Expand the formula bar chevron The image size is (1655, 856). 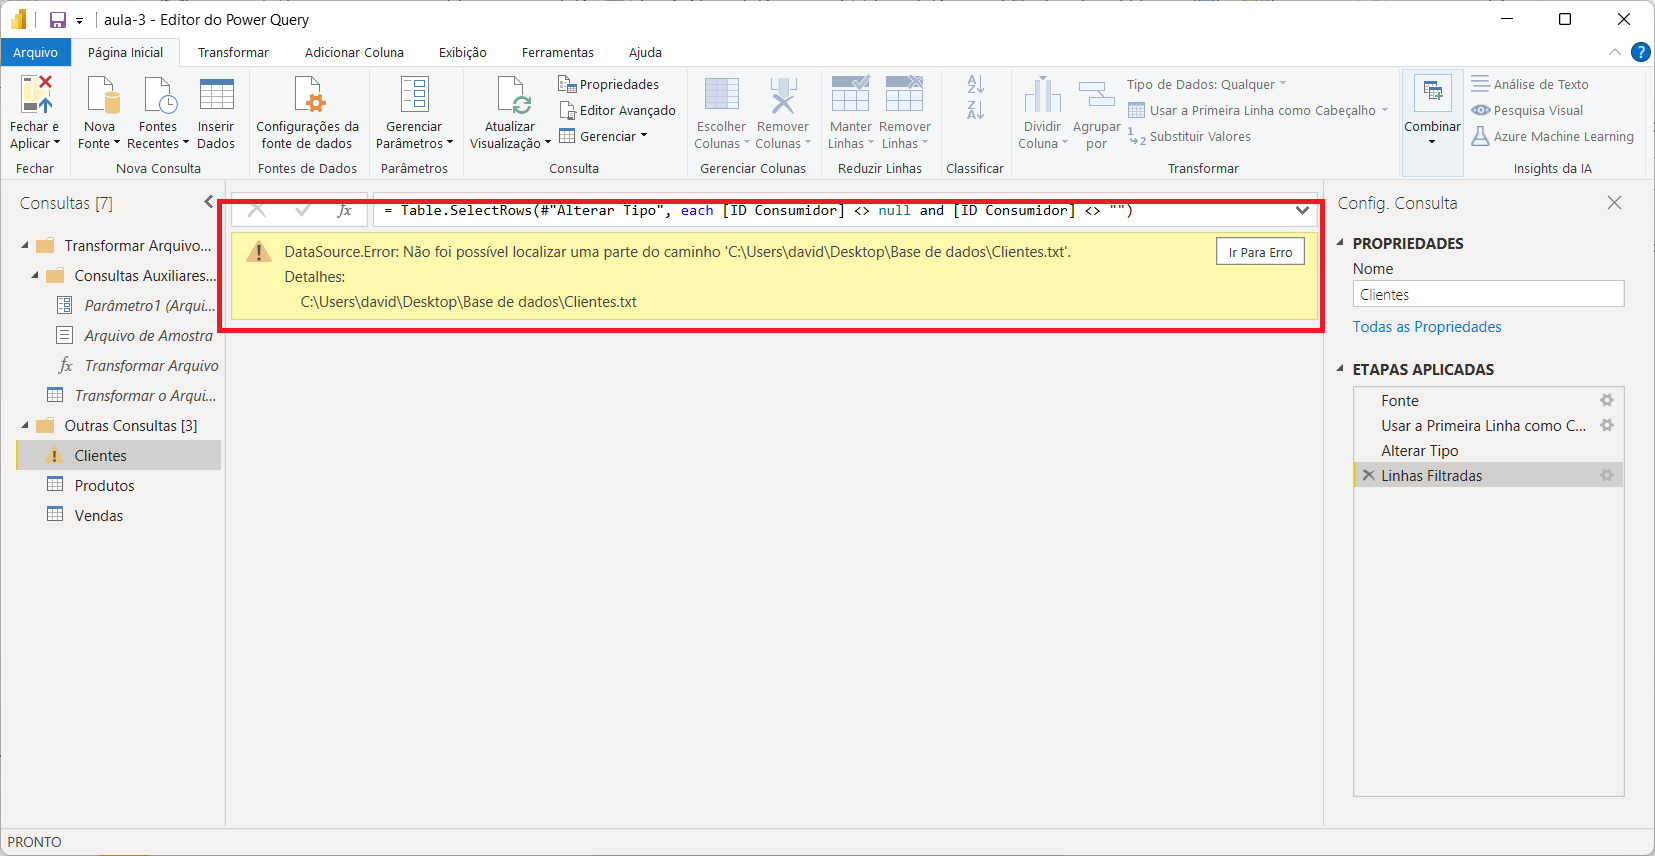coord(1302,210)
